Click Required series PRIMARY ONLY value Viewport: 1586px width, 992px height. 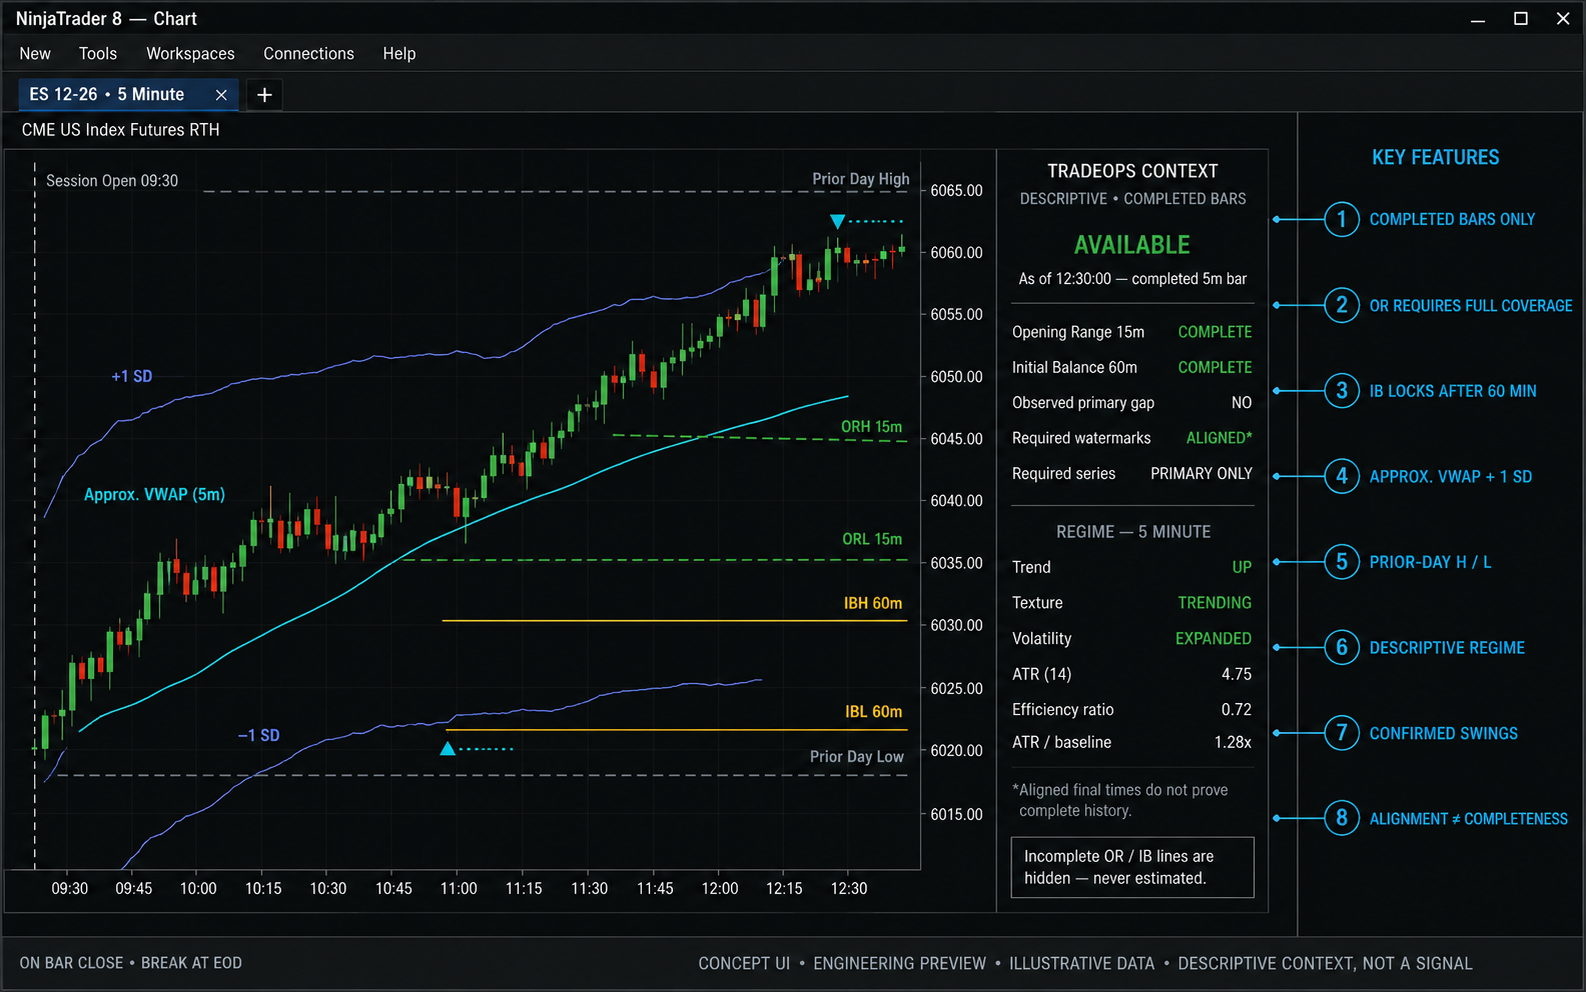coord(1201,474)
